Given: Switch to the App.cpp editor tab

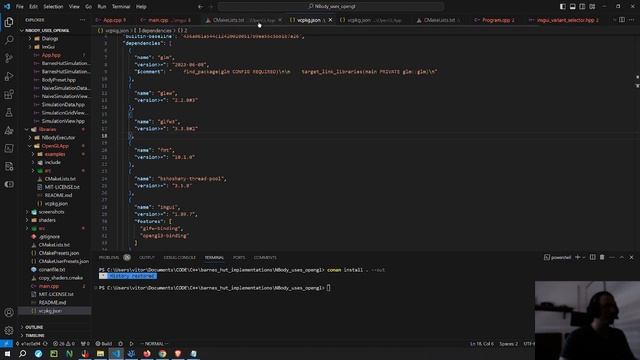Looking at the screenshot, I should pyautogui.click(x=112, y=20).
